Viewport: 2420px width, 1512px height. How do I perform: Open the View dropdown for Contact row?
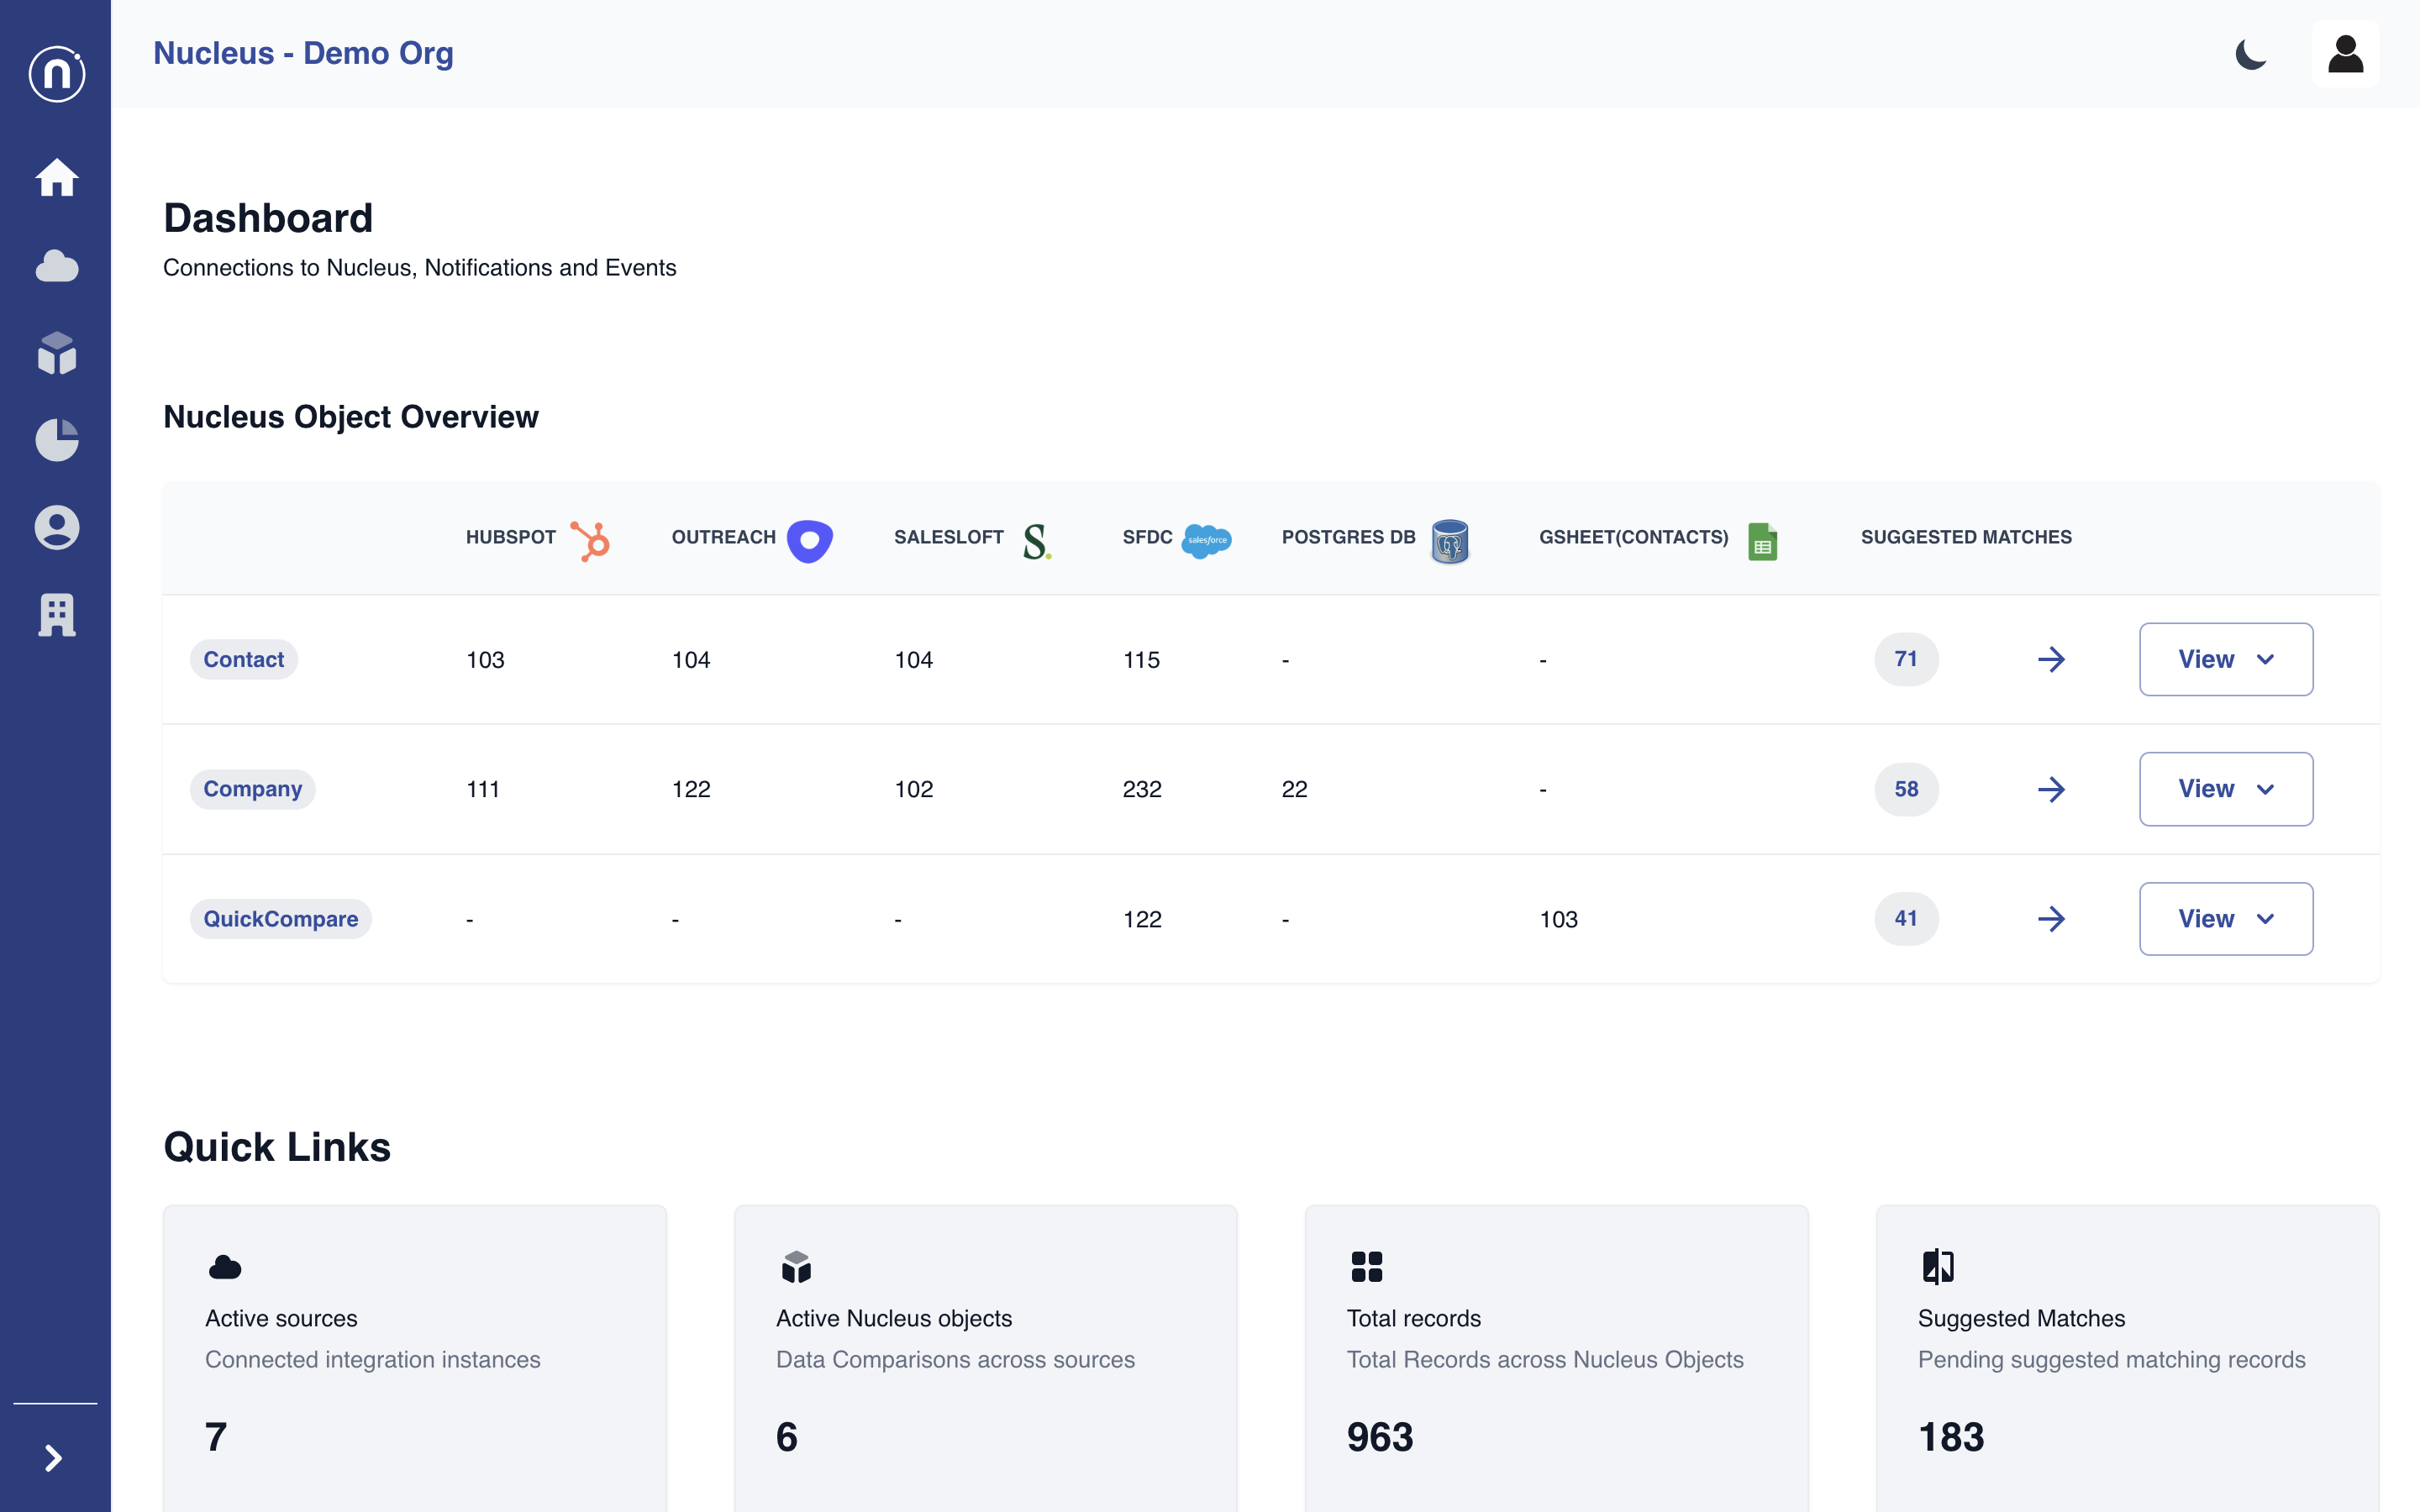tap(2225, 659)
